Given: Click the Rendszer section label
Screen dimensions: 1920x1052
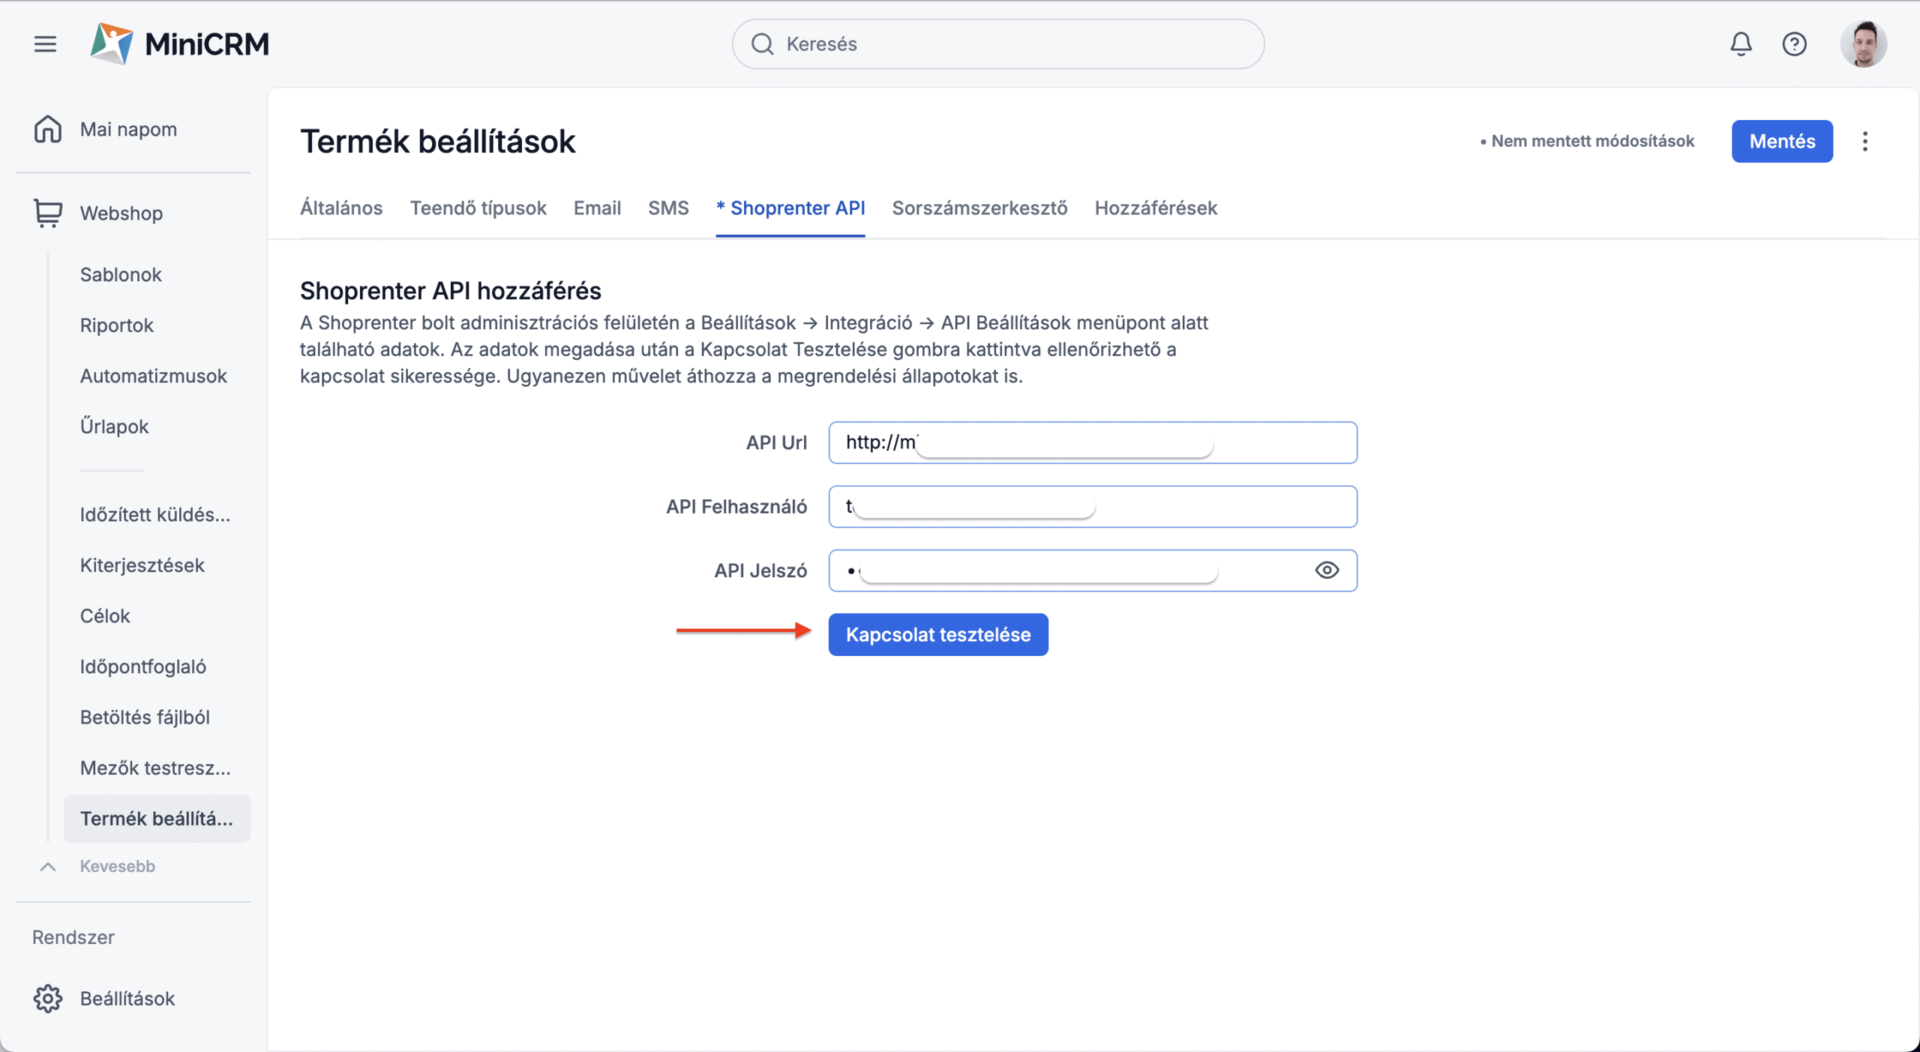Looking at the screenshot, I should [73, 937].
